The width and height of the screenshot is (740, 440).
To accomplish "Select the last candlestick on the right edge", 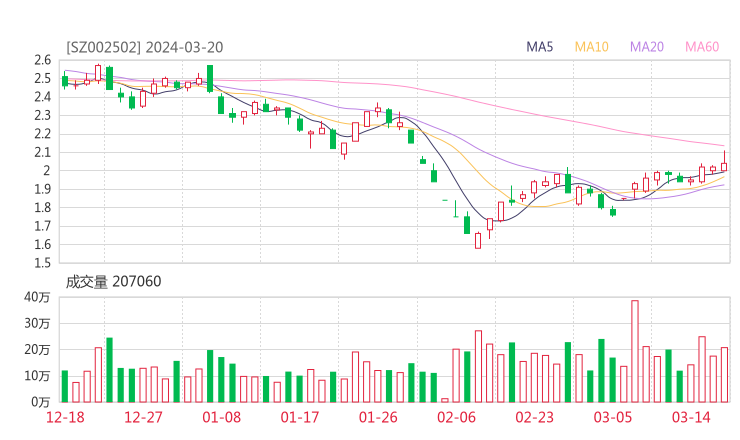I will [x=724, y=161].
